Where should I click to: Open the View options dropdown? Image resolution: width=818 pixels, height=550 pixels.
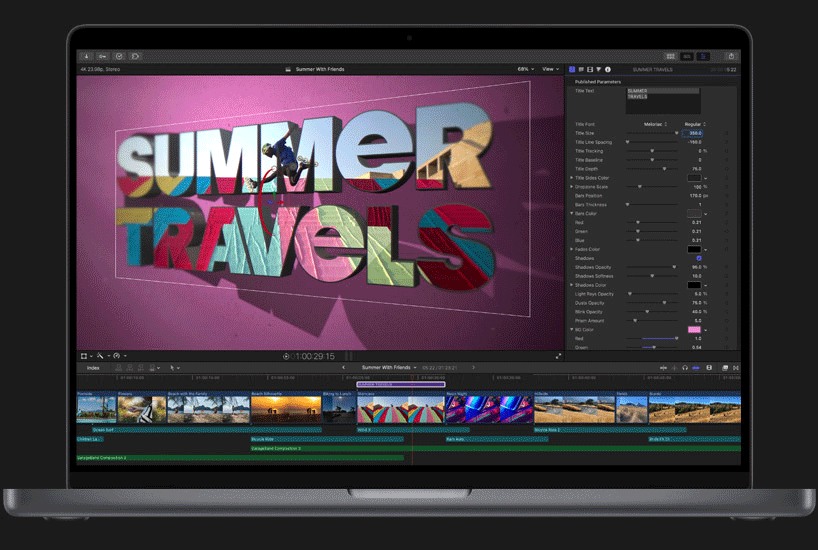tap(551, 69)
